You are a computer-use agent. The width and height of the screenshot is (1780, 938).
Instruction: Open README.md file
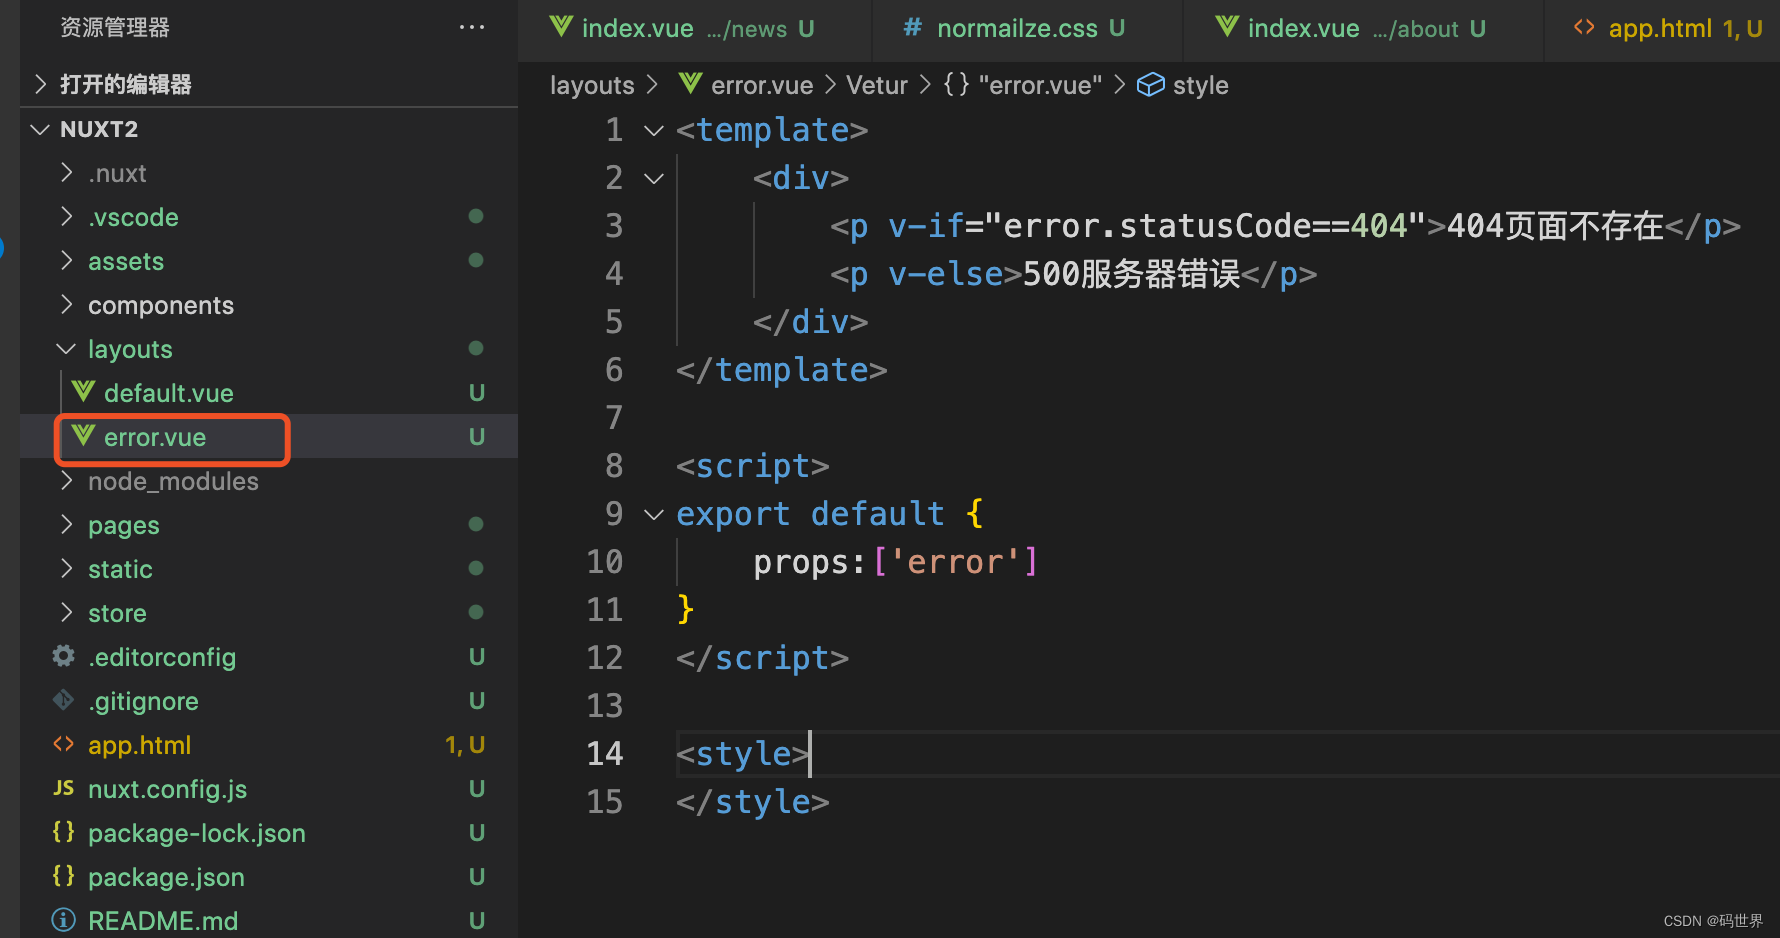click(x=269, y=921)
